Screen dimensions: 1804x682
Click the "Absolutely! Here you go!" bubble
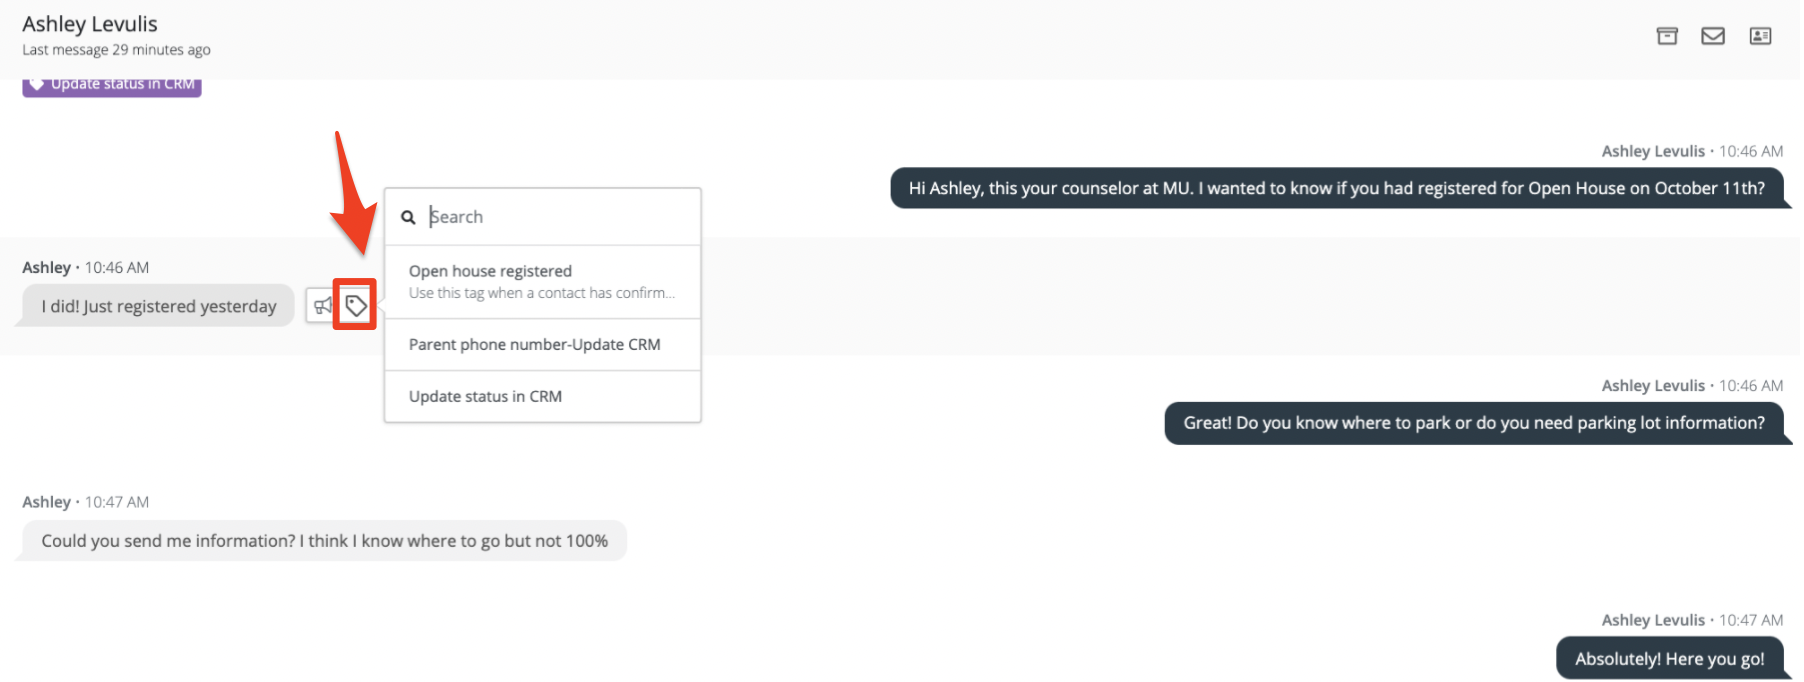tap(1669, 659)
